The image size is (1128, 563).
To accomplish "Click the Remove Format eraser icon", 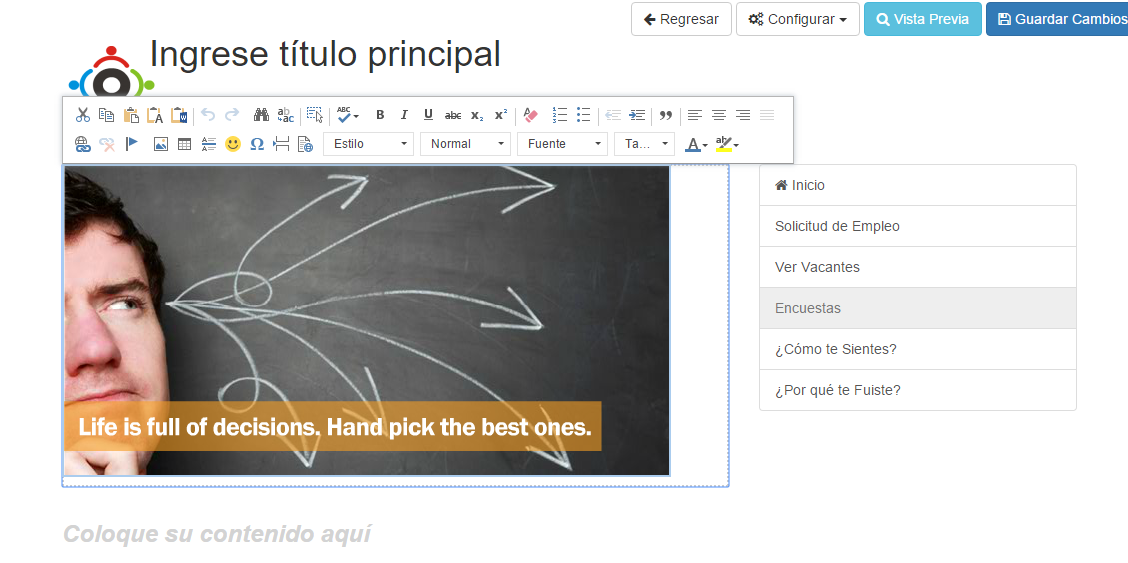I will tap(531, 115).
